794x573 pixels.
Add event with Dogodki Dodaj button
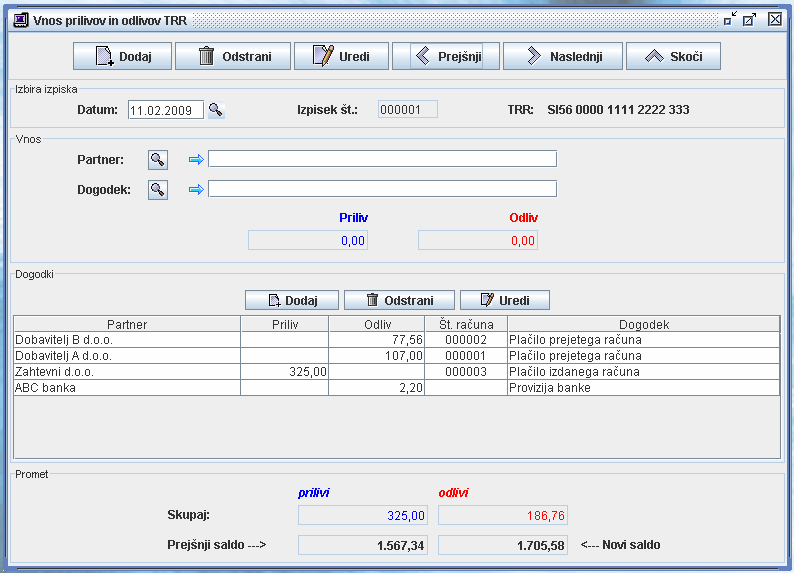click(x=292, y=300)
